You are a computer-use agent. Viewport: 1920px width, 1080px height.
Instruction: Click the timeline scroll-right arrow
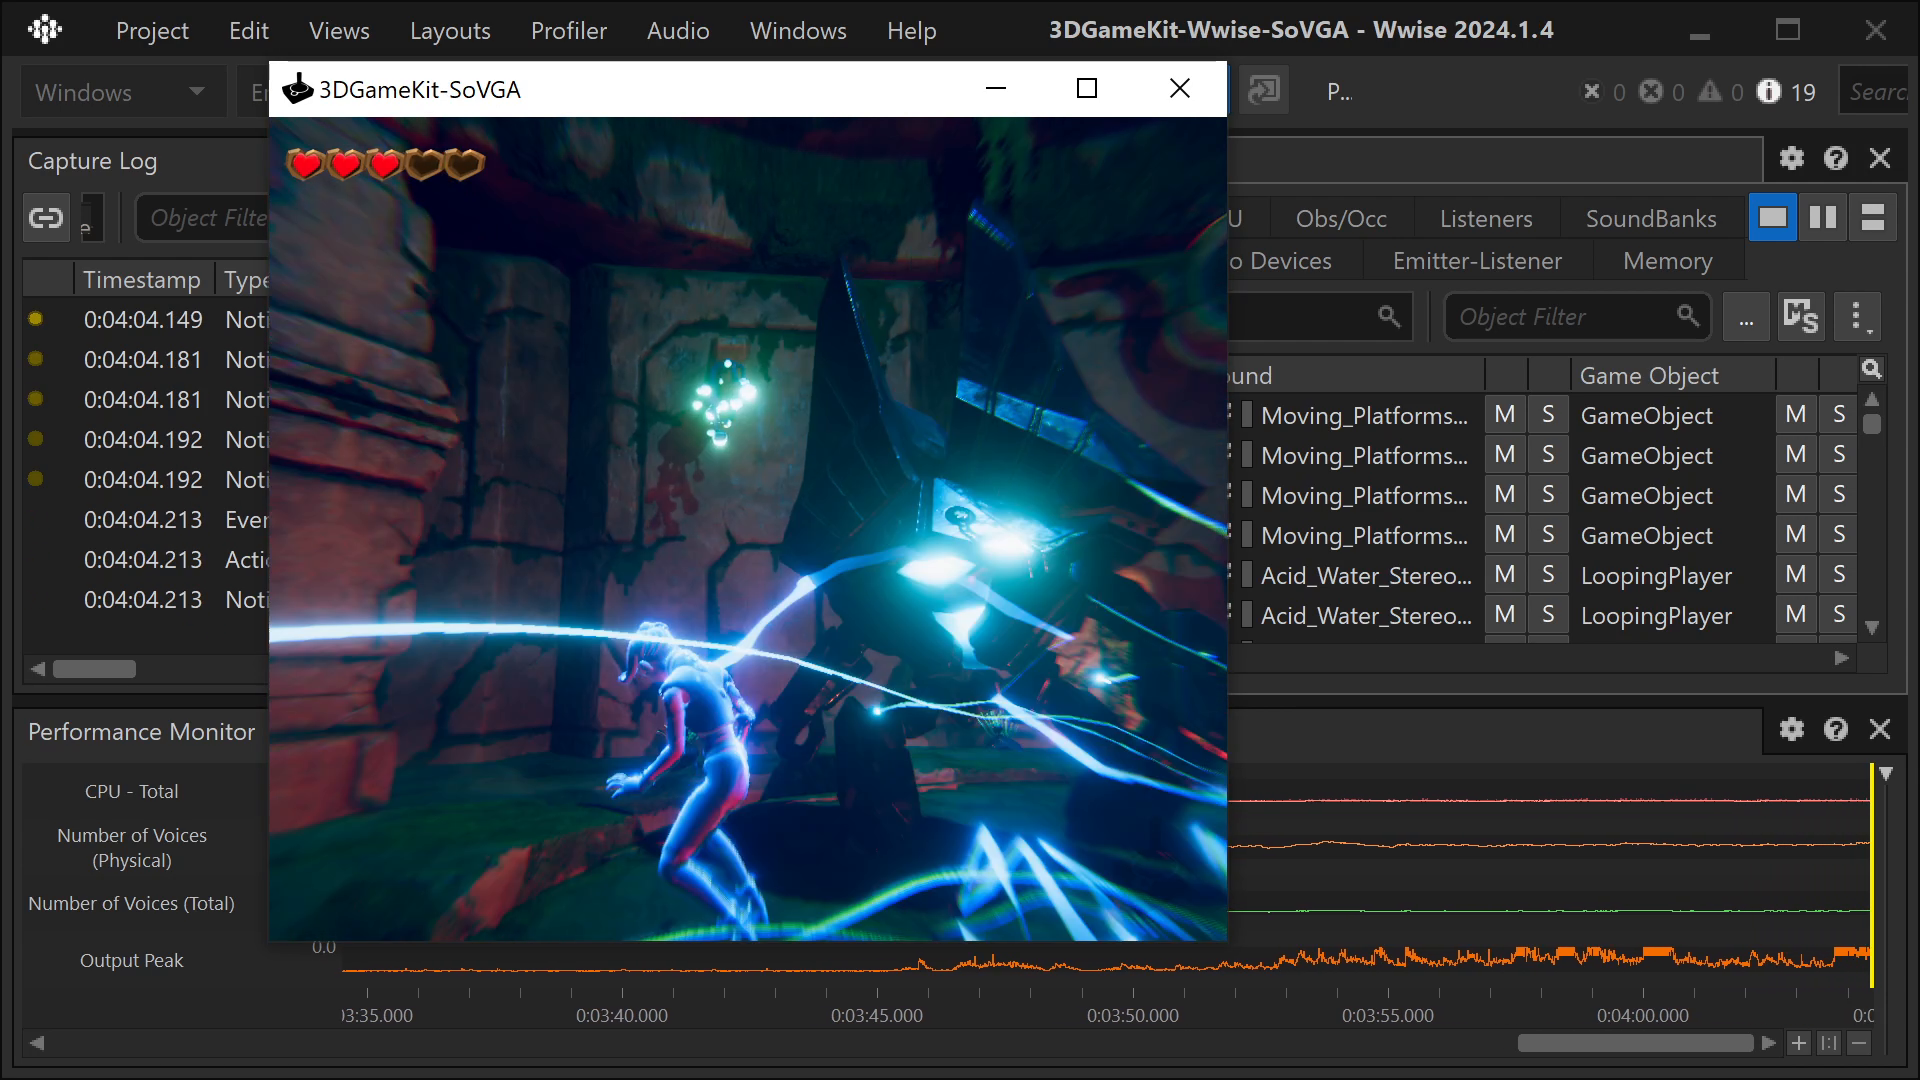1769,1043
